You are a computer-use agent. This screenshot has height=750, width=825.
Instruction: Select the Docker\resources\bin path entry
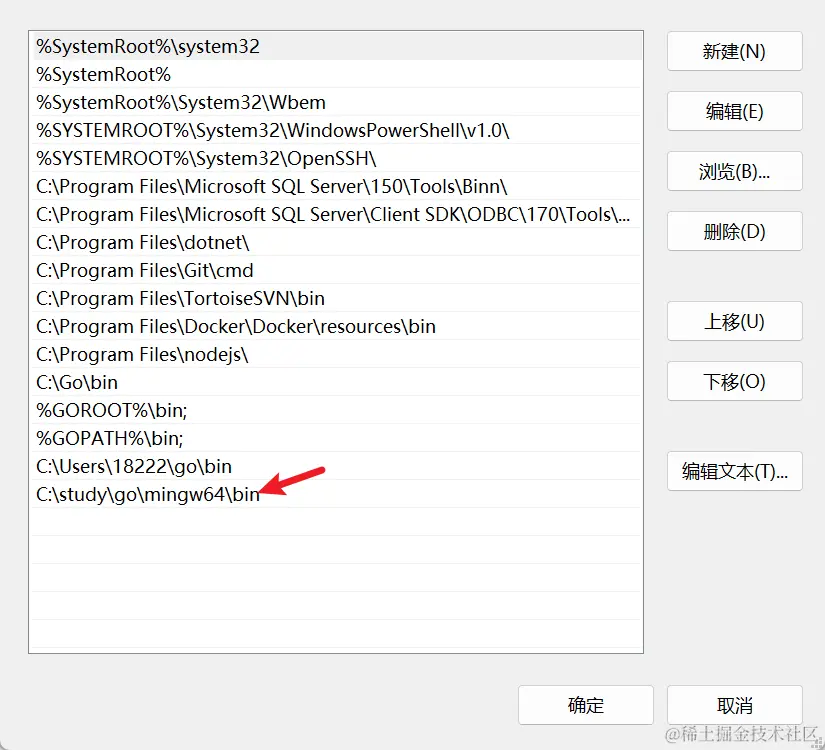[x=337, y=326]
